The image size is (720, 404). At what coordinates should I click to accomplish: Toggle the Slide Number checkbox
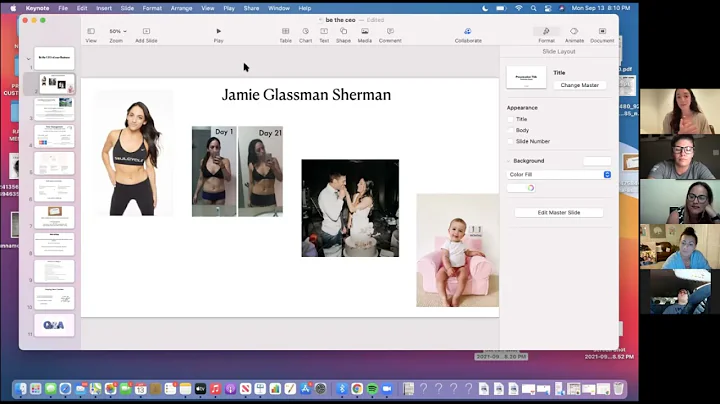coord(510,141)
